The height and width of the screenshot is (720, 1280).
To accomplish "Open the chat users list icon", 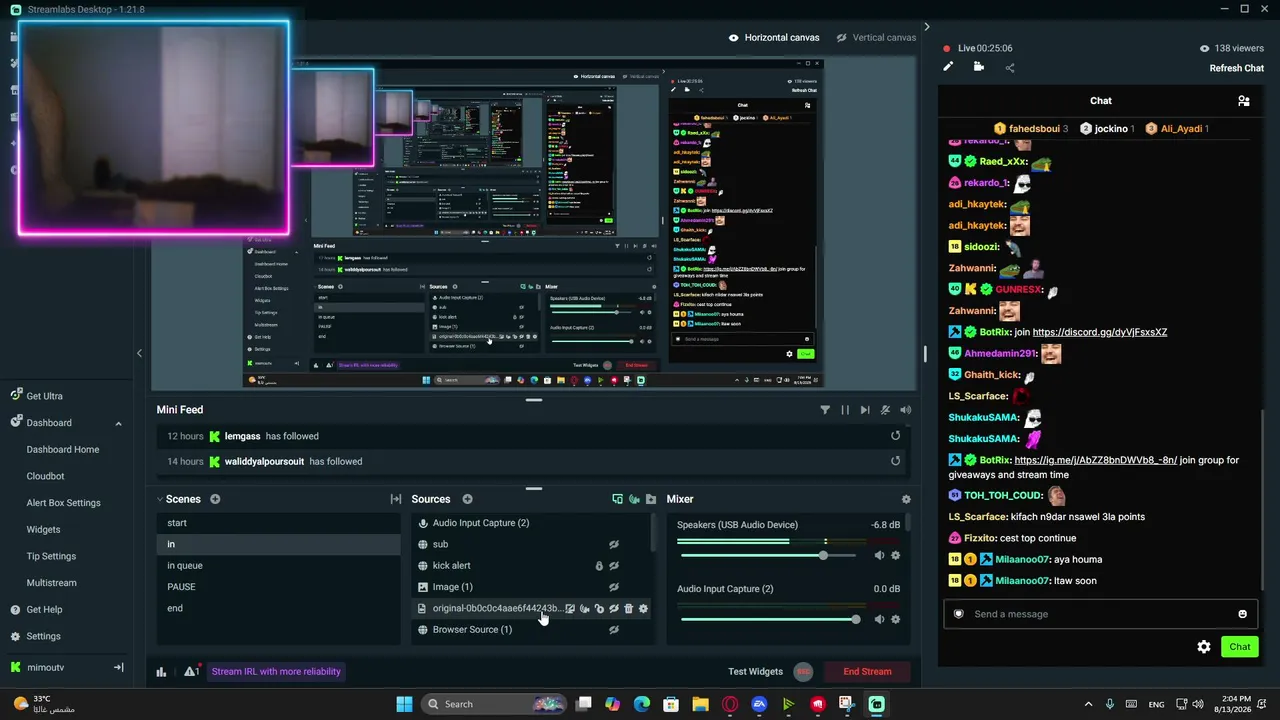I will [x=1243, y=101].
